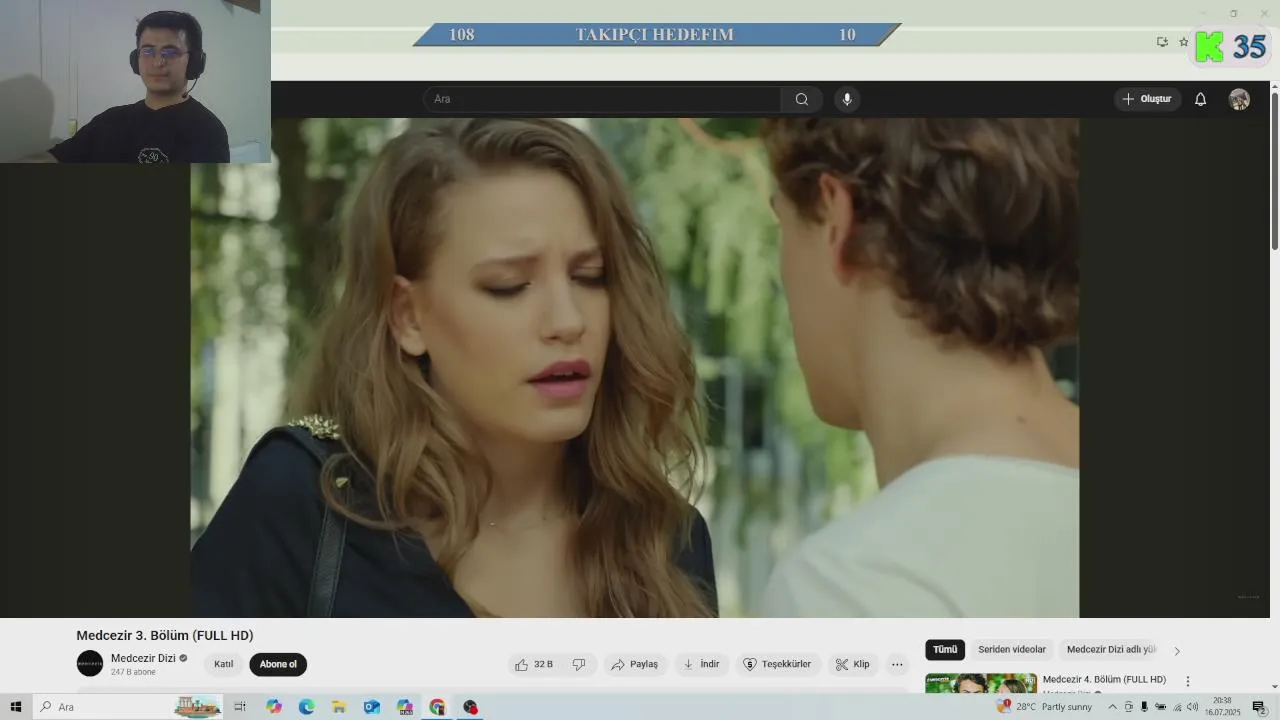The width and height of the screenshot is (1280, 720).
Task: Open the volume speaker tray icon
Action: point(1192,707)
